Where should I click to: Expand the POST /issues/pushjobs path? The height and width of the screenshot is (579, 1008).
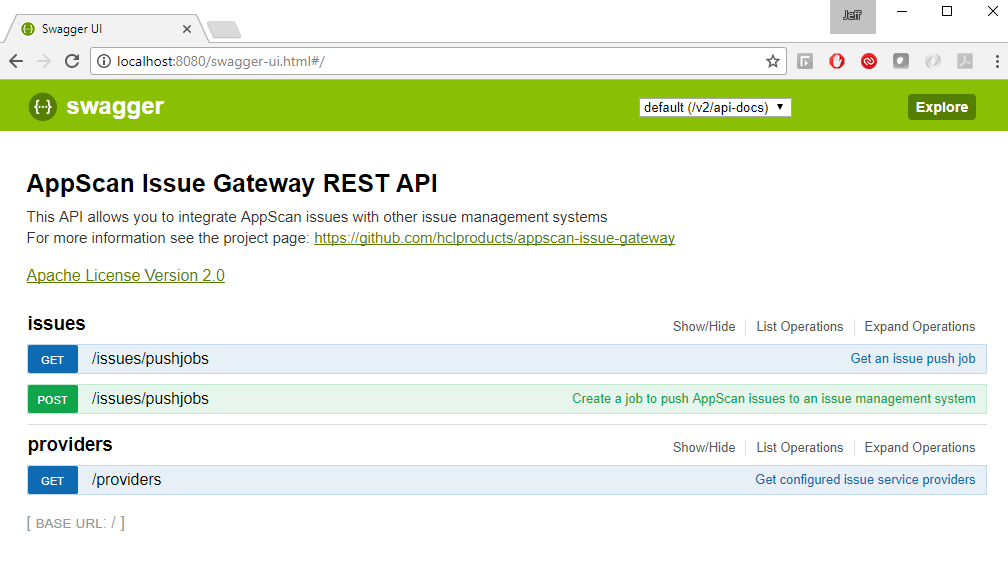click(x=150, y=398)
